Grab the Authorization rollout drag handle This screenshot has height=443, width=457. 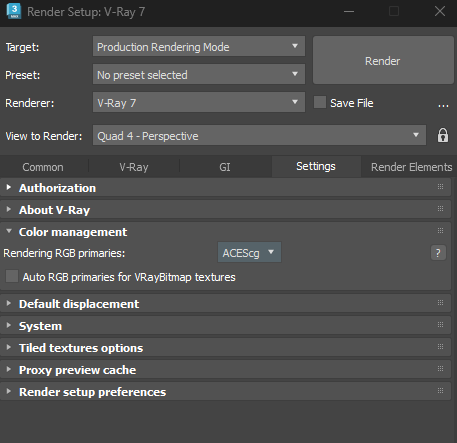pos(440,187)
